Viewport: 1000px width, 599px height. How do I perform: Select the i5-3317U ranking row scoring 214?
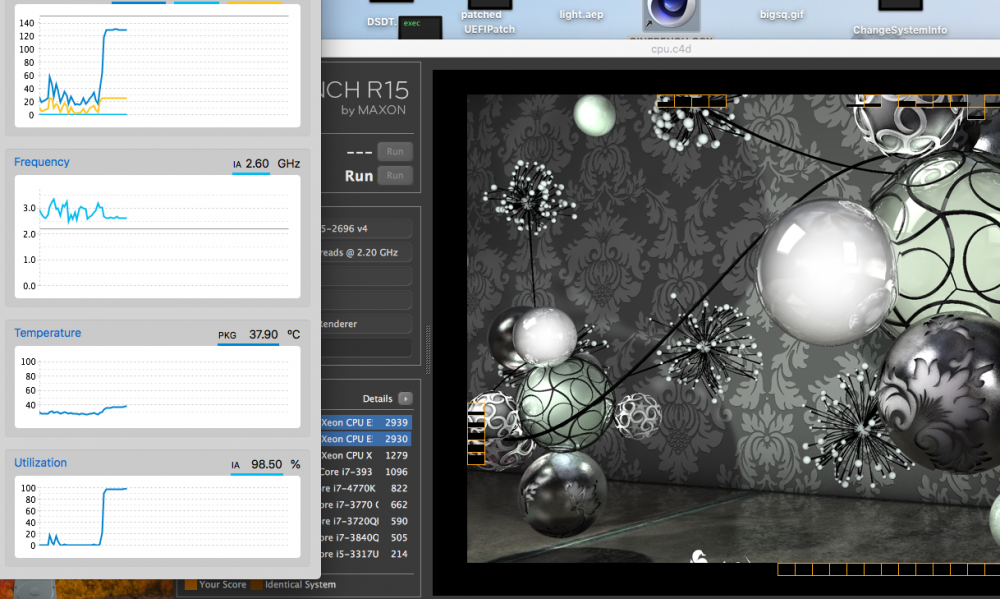(366, 554)
